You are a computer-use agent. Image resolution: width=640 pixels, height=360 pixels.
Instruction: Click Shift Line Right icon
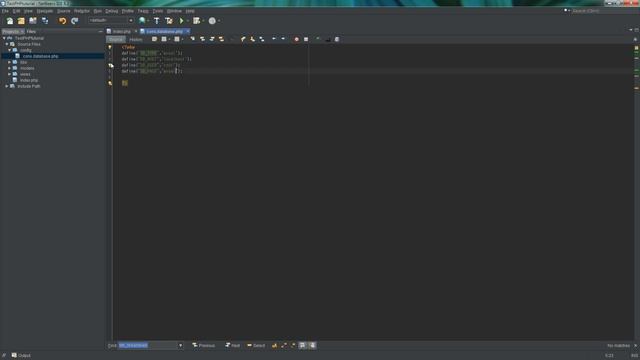pyautogui.click(x=283, y=39)
